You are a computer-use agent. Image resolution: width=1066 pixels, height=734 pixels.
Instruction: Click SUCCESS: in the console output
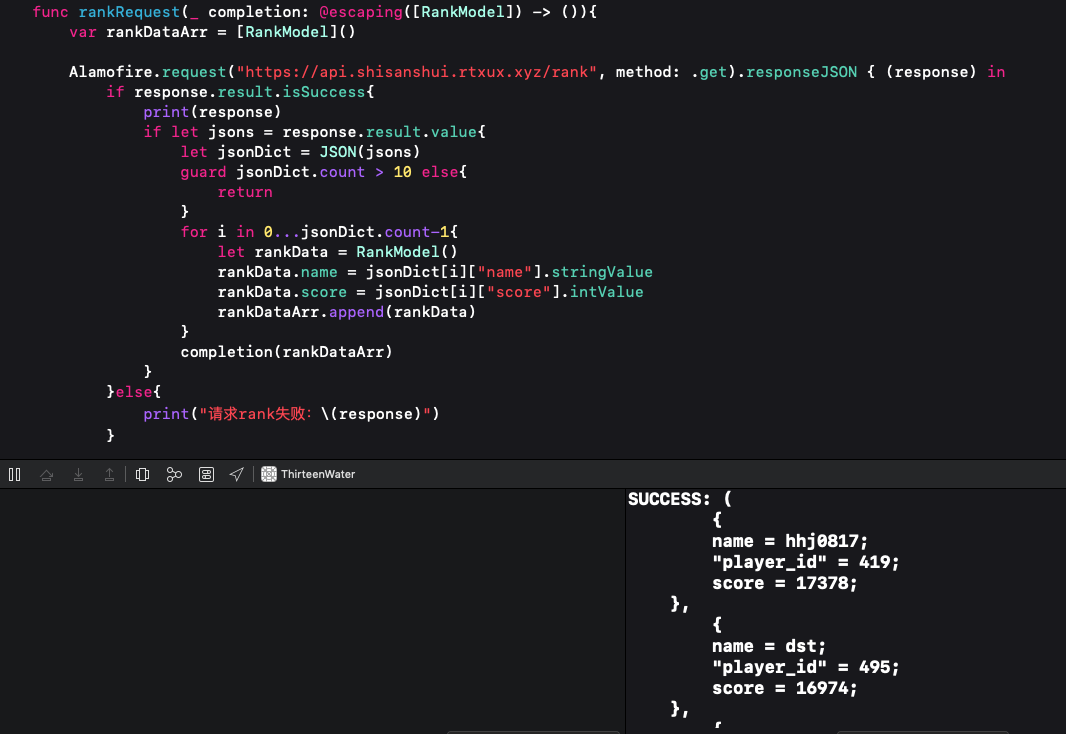[669, 499]
